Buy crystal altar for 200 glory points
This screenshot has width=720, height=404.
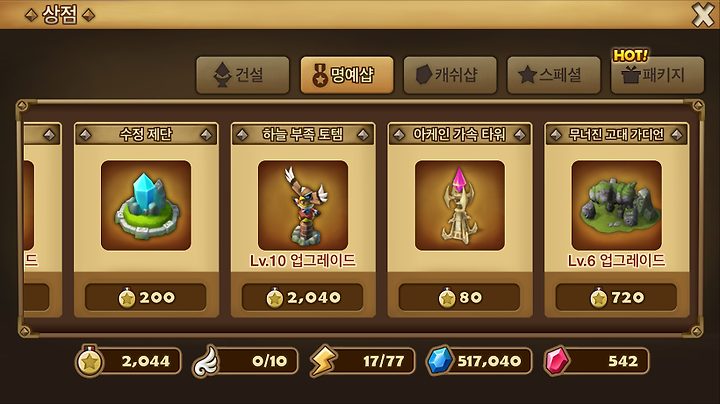[x=146, y=297]
